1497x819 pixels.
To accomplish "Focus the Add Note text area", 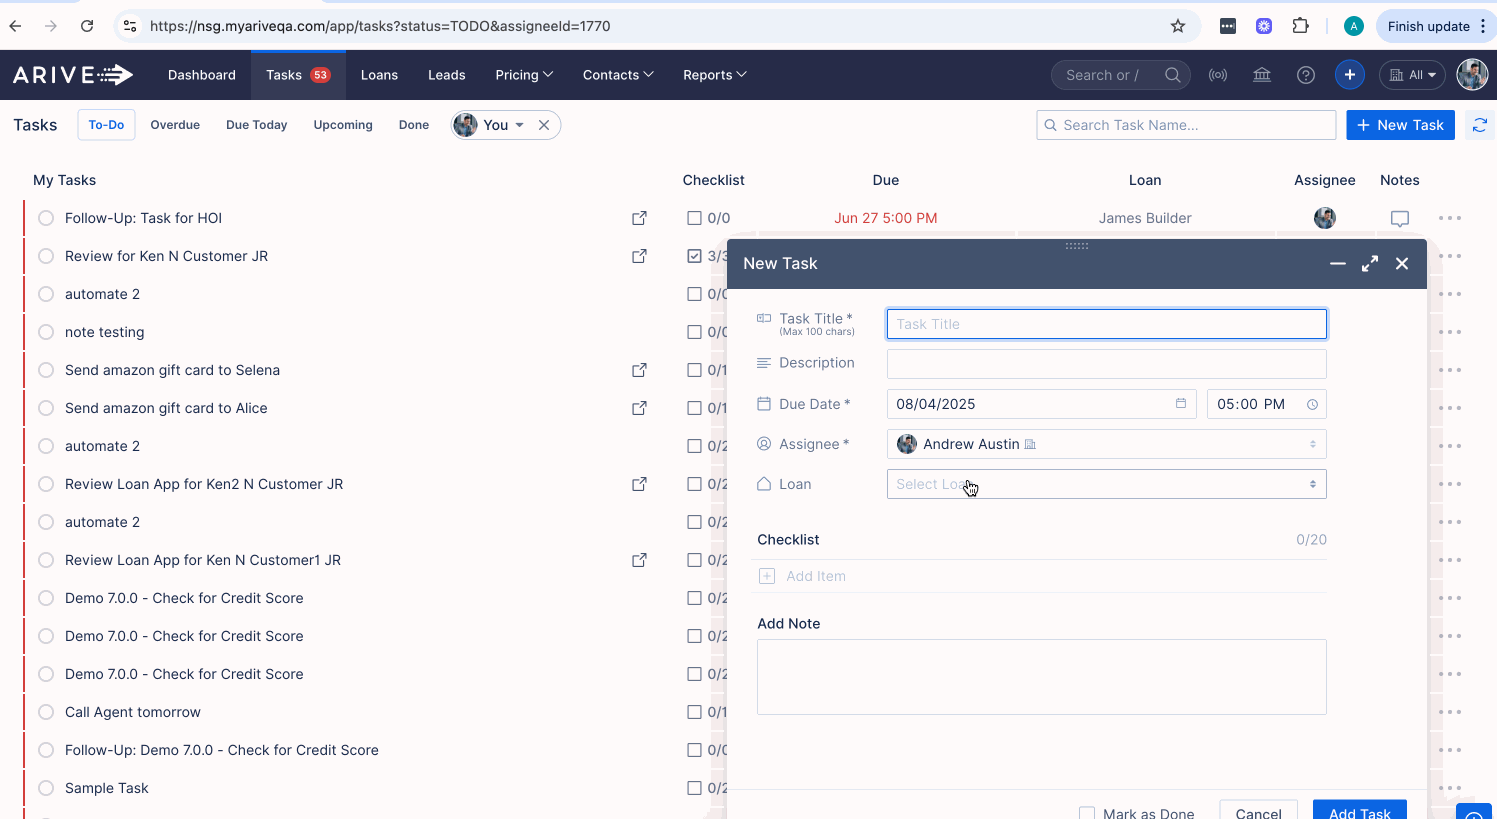I will 1042,677.
